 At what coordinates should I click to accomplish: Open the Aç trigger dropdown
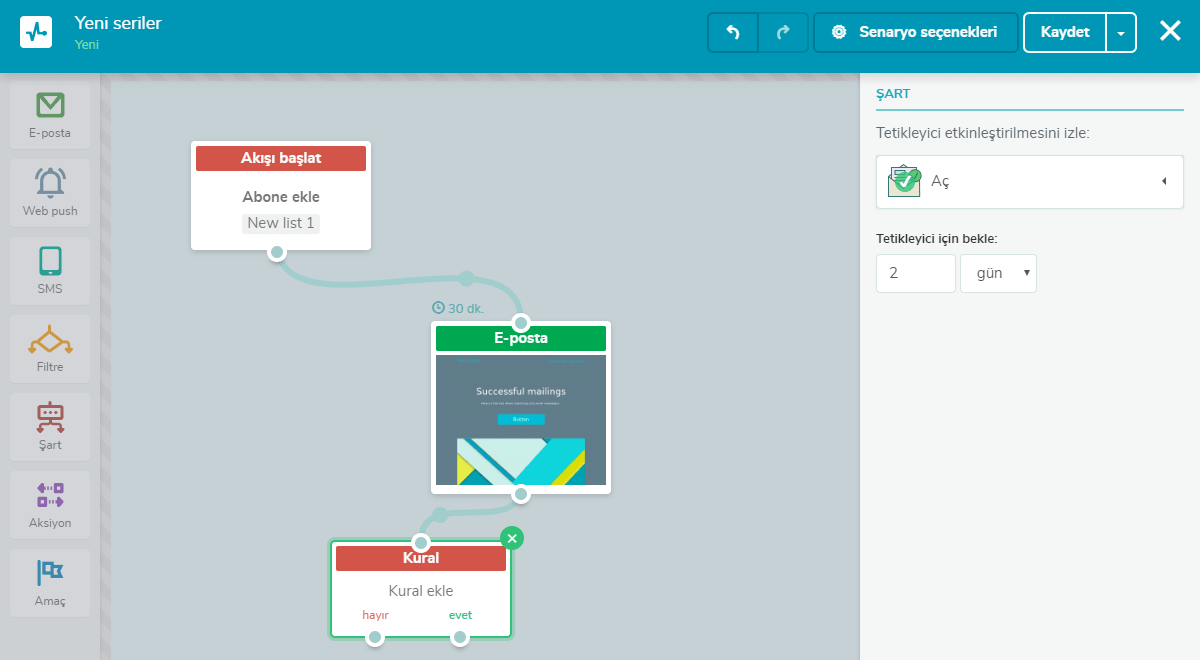(x=1029, y=181)
